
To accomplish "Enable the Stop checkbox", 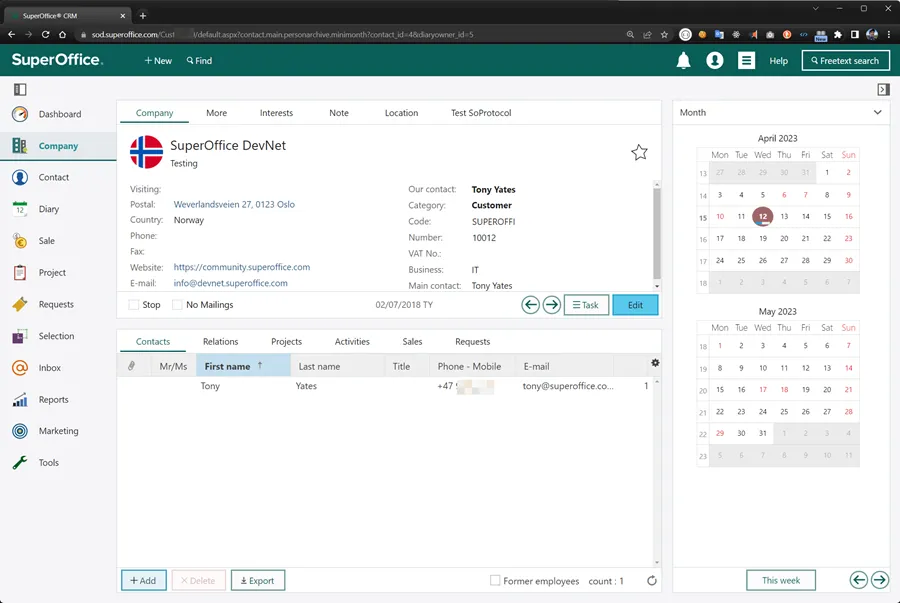I will click(135, 305).
